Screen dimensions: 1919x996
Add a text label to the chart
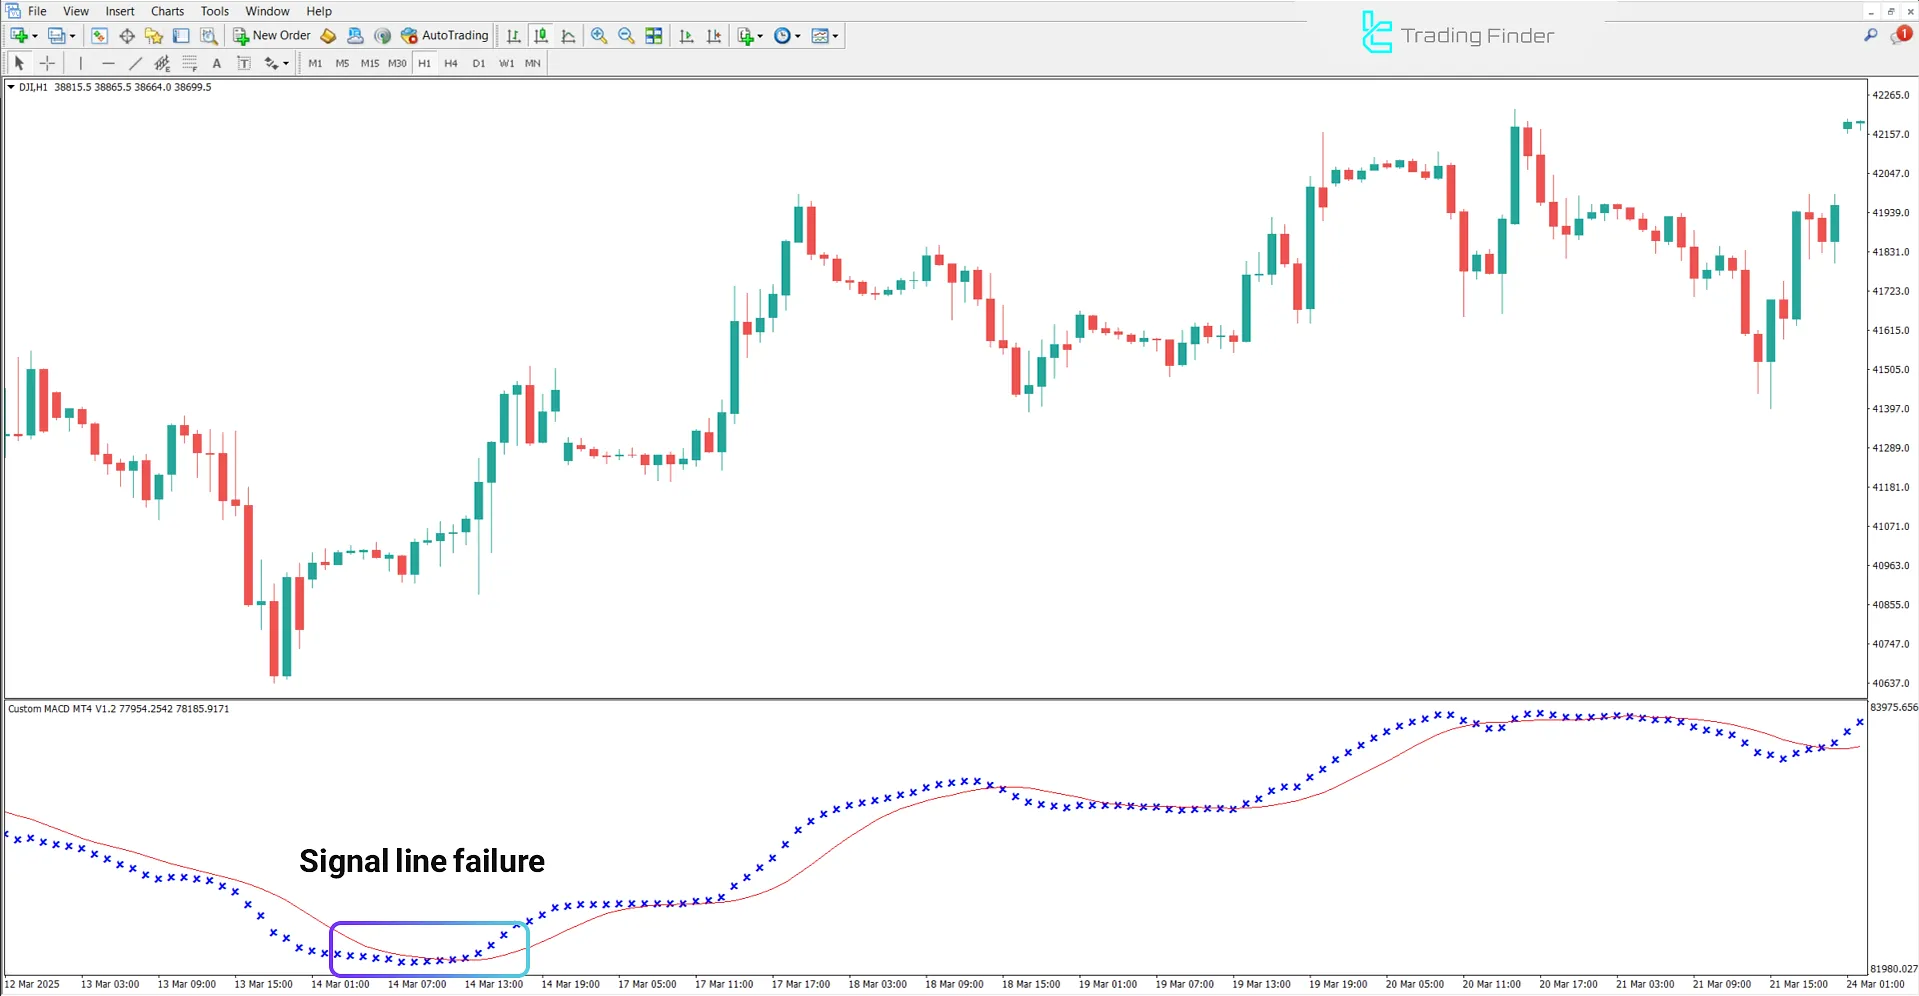217,62
